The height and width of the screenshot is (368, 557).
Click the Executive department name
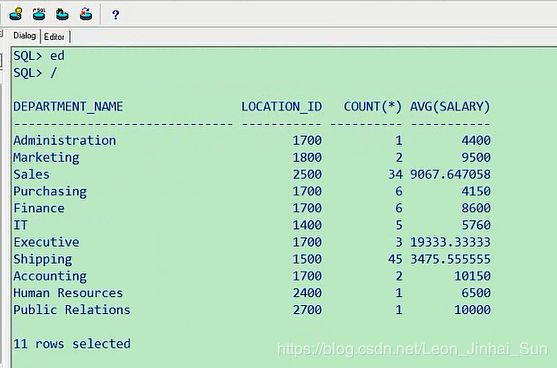[46, 242]
